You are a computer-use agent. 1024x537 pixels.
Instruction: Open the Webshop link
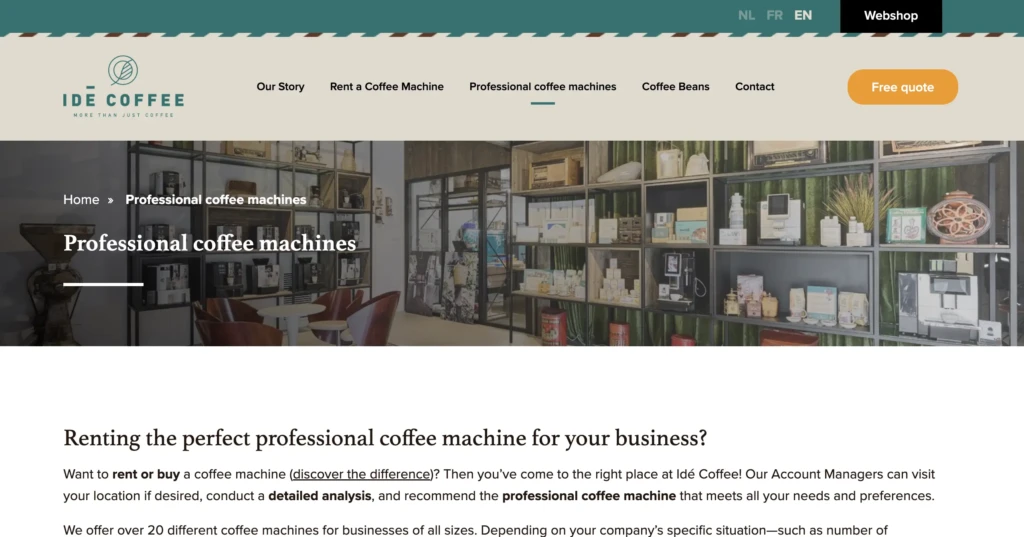pyautogui.click(x=891, y=16)
